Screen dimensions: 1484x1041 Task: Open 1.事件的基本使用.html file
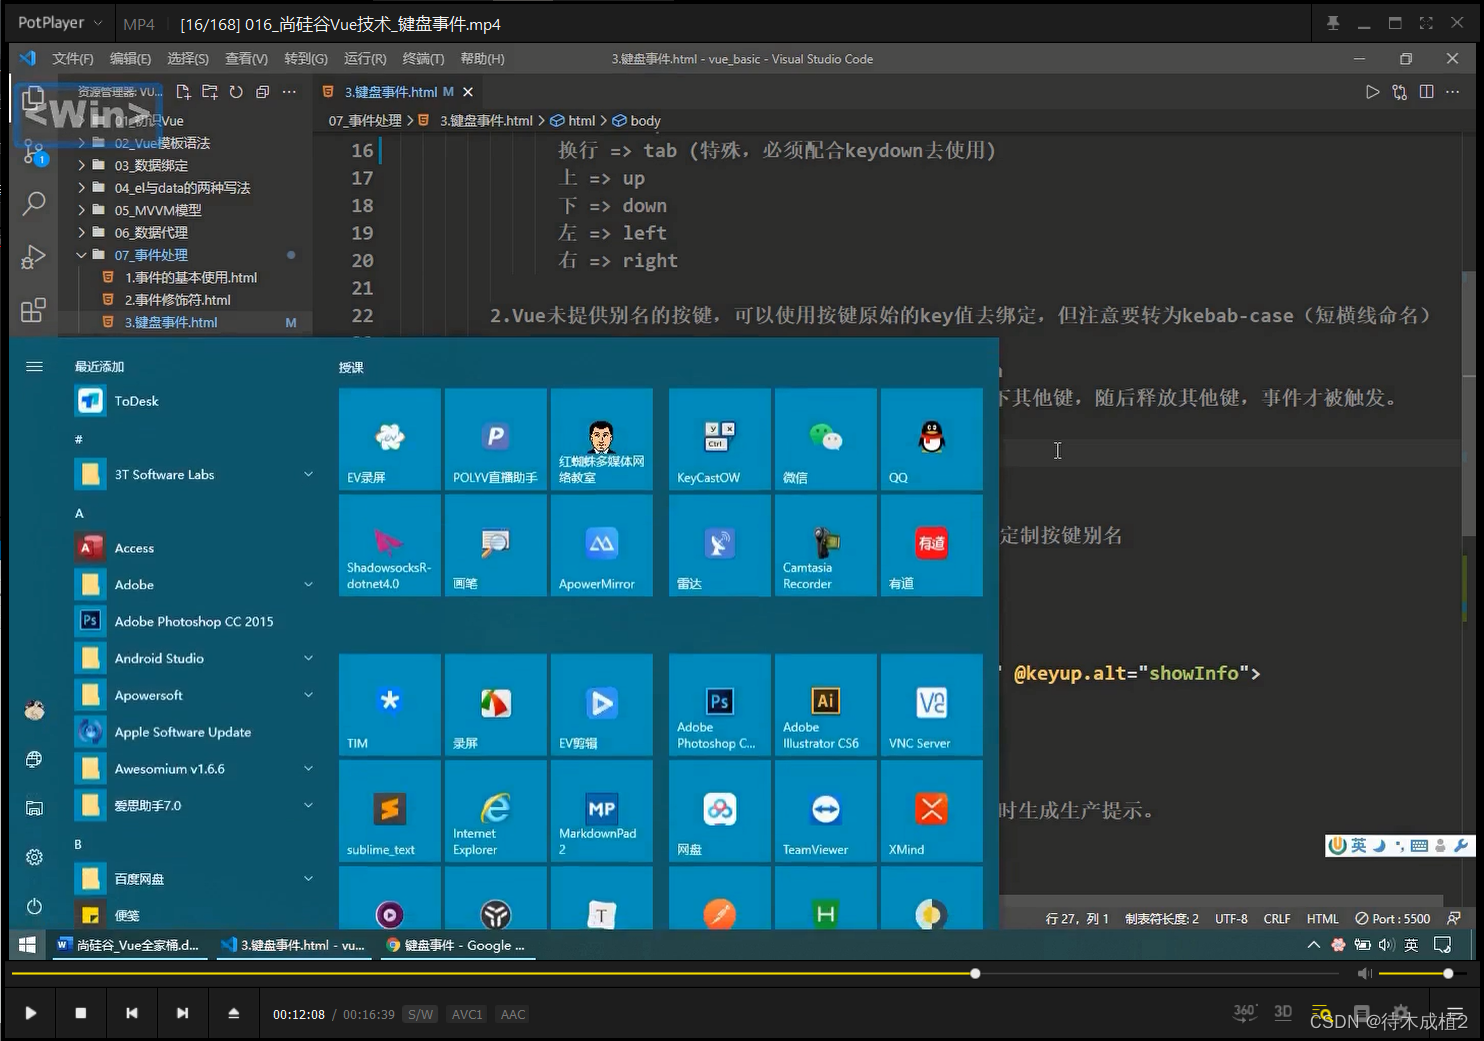coord(190,277)
